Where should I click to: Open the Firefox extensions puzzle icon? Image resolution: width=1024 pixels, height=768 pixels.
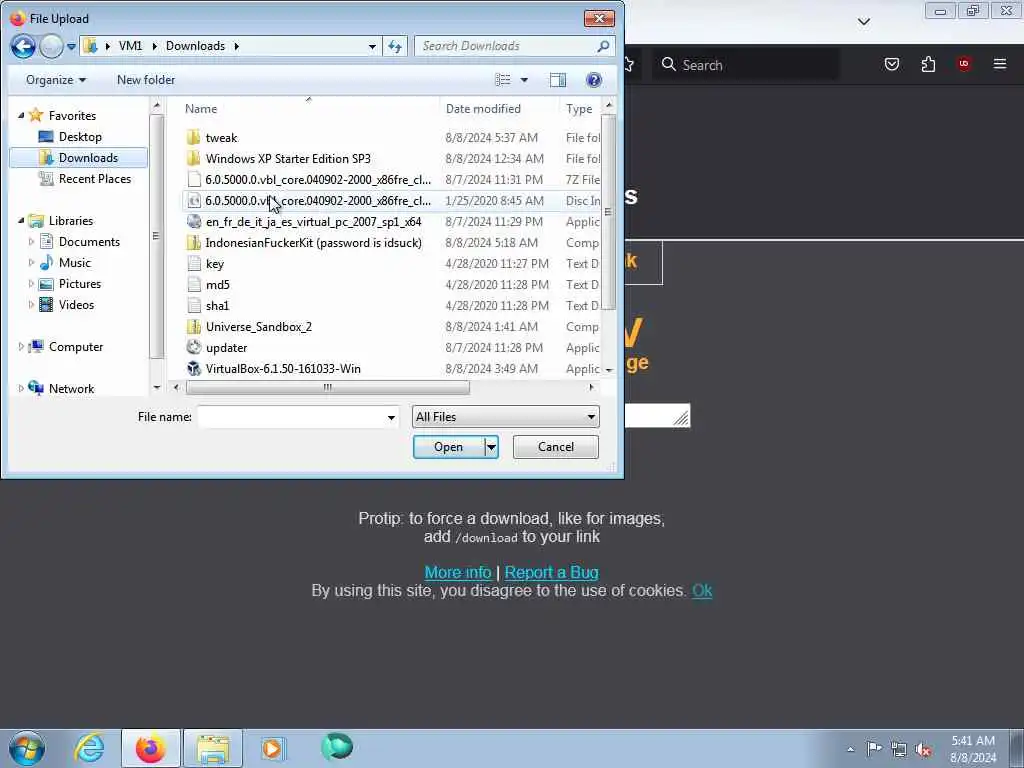pos(928,64)
